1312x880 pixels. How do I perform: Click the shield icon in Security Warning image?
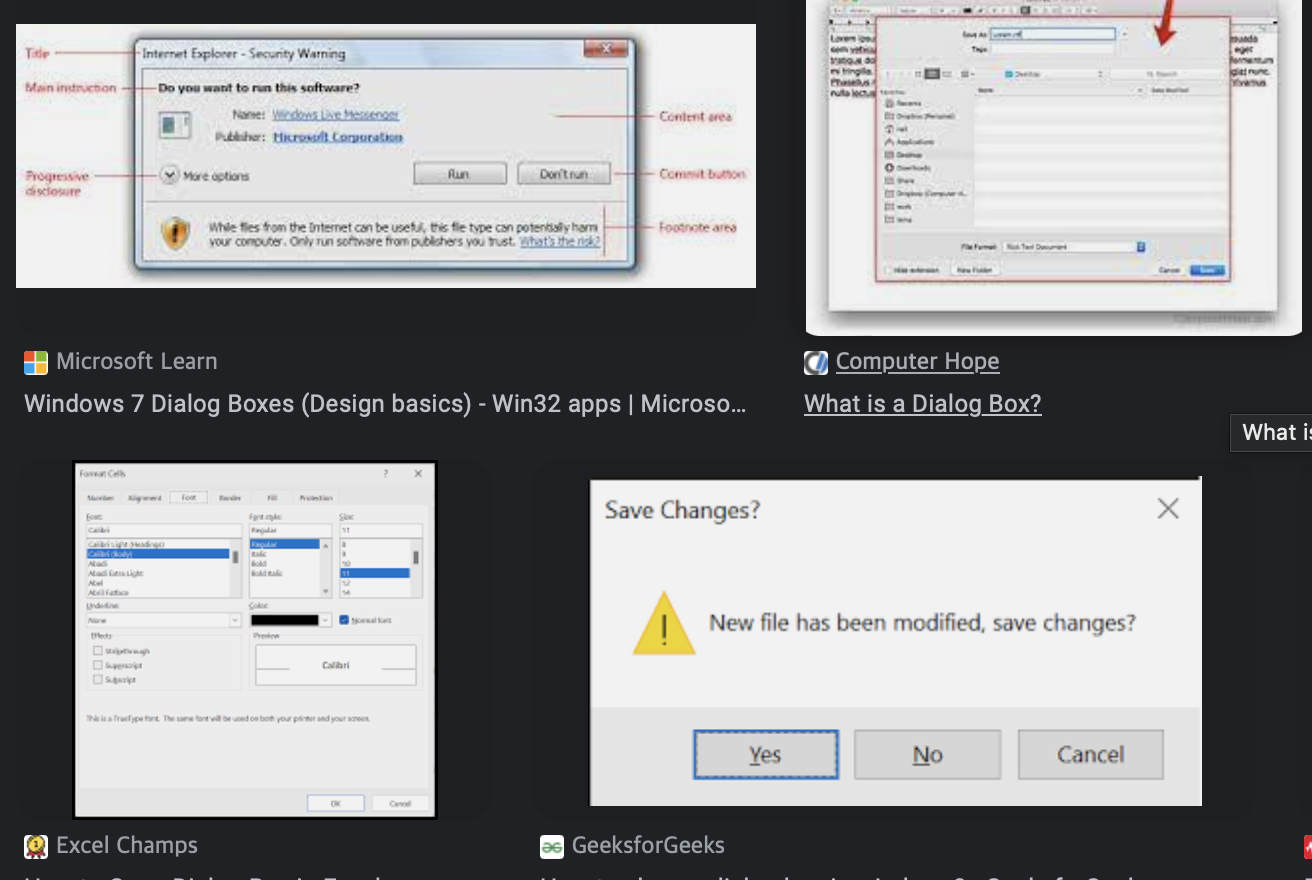coord(176,233)
